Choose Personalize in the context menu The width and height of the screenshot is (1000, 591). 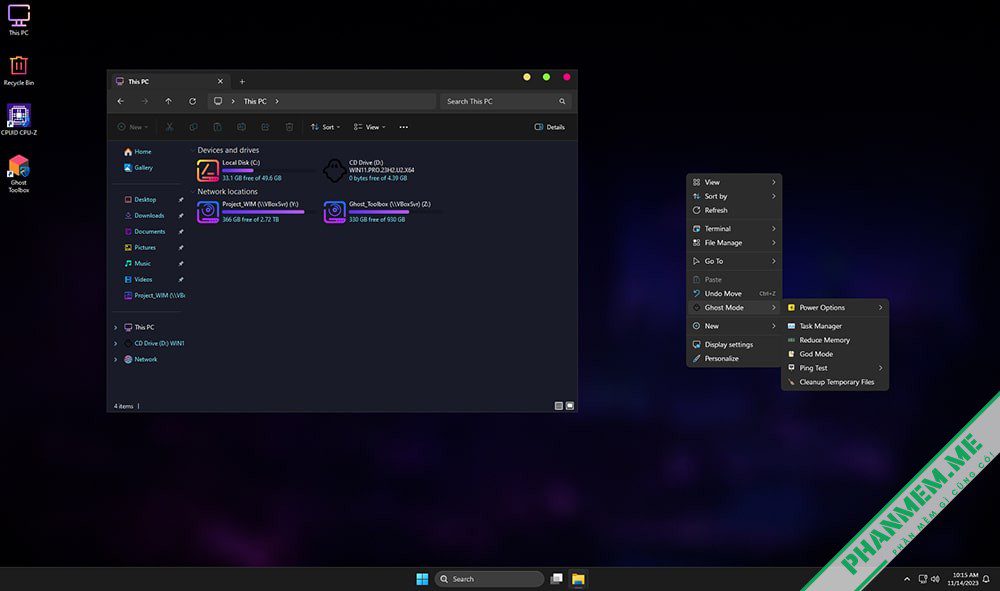tap(734, 359)
